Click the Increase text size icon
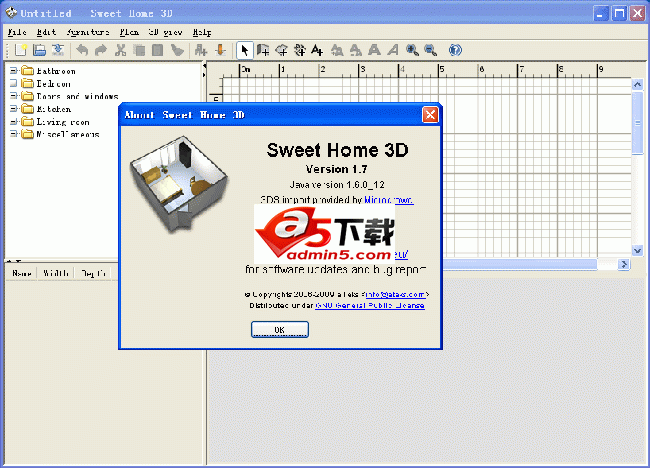This screenshot has height=468, width=650. [337, 50]
